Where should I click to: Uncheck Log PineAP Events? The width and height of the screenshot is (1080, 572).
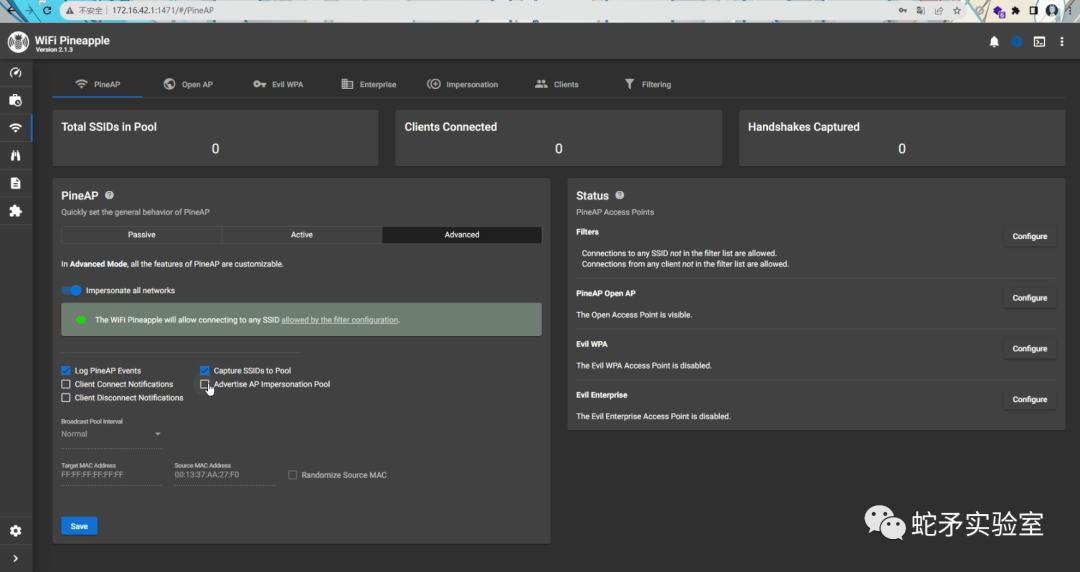tap(65, 370)
